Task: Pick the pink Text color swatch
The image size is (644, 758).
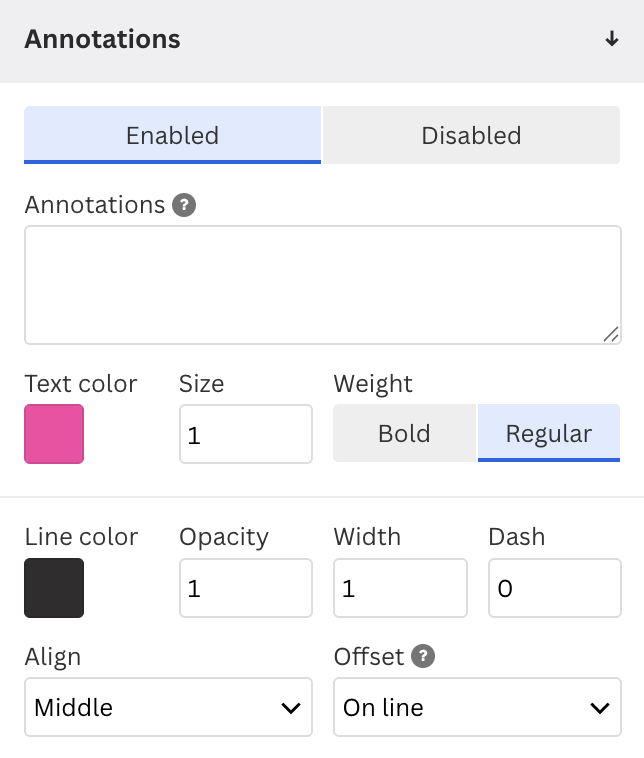Action: click(54, 434)
